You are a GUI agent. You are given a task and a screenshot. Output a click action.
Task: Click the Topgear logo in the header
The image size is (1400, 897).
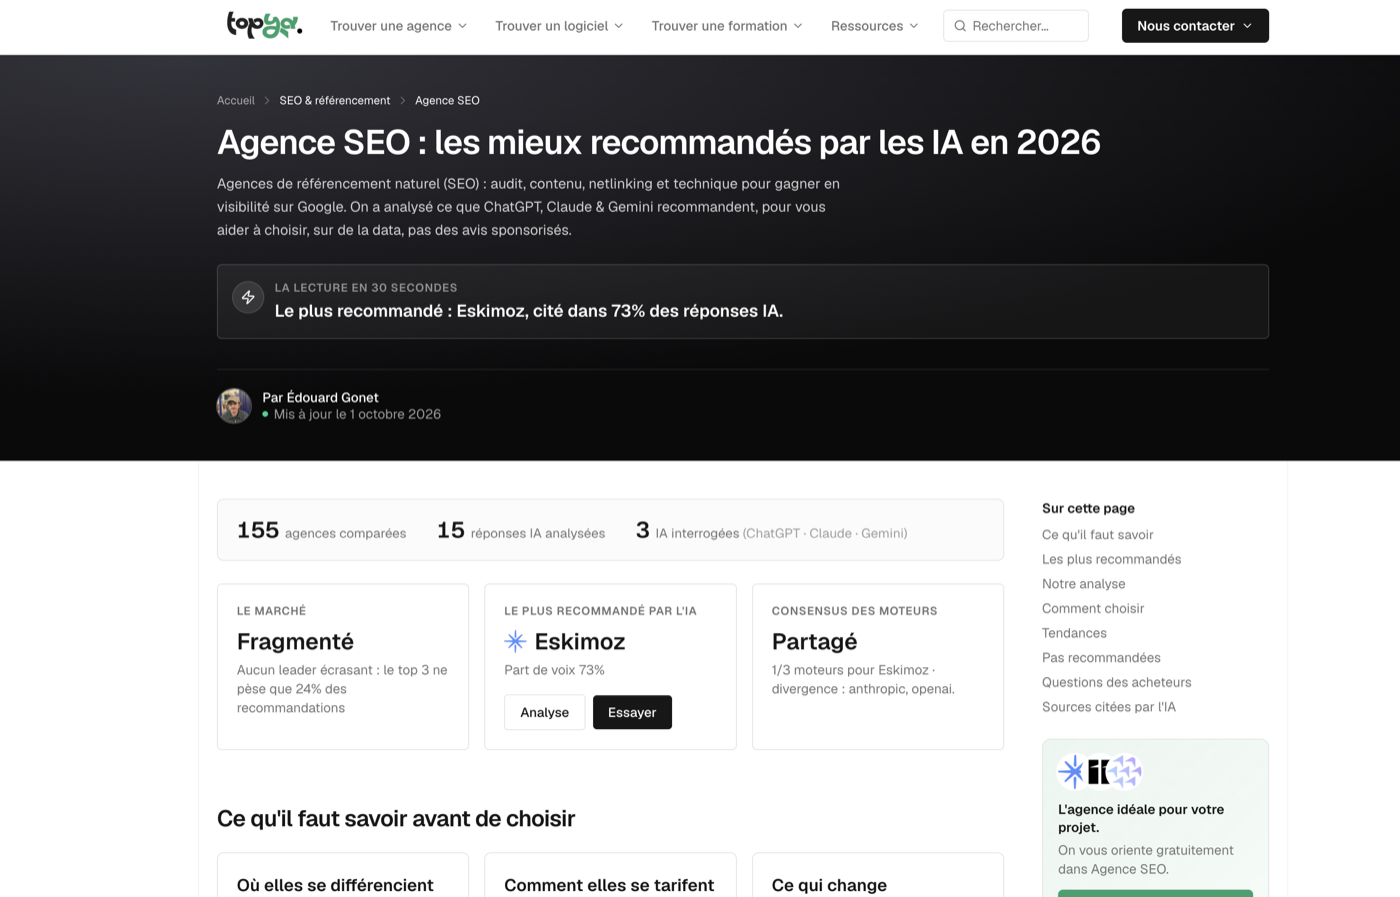tap(264, 25)
